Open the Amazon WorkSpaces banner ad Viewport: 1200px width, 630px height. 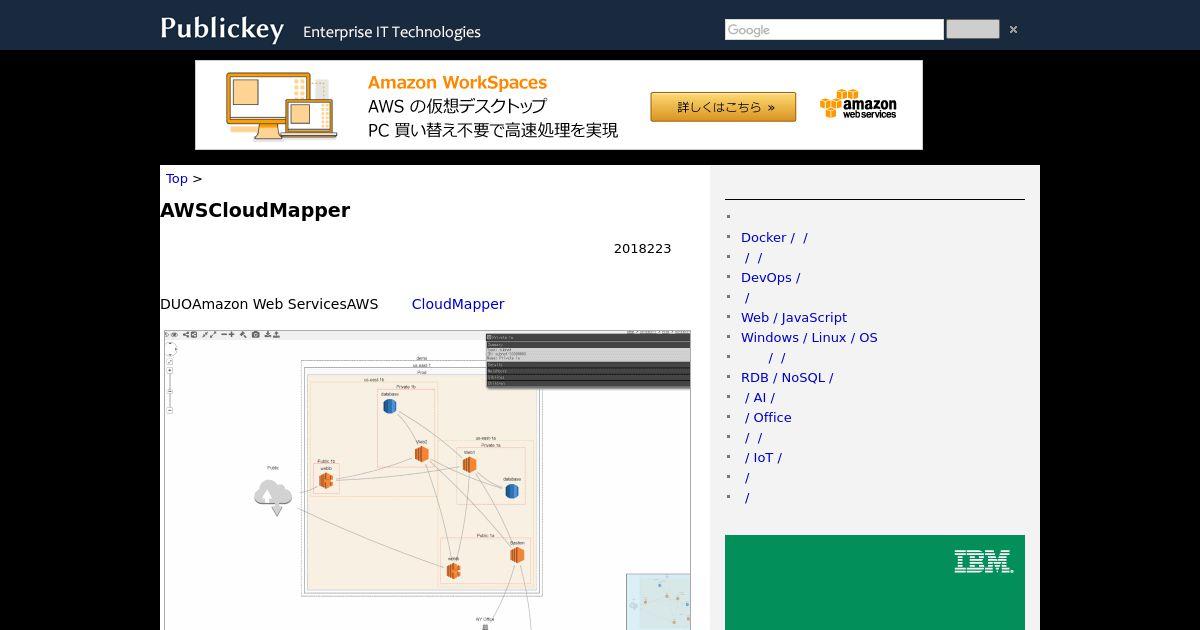click(559, 105)
